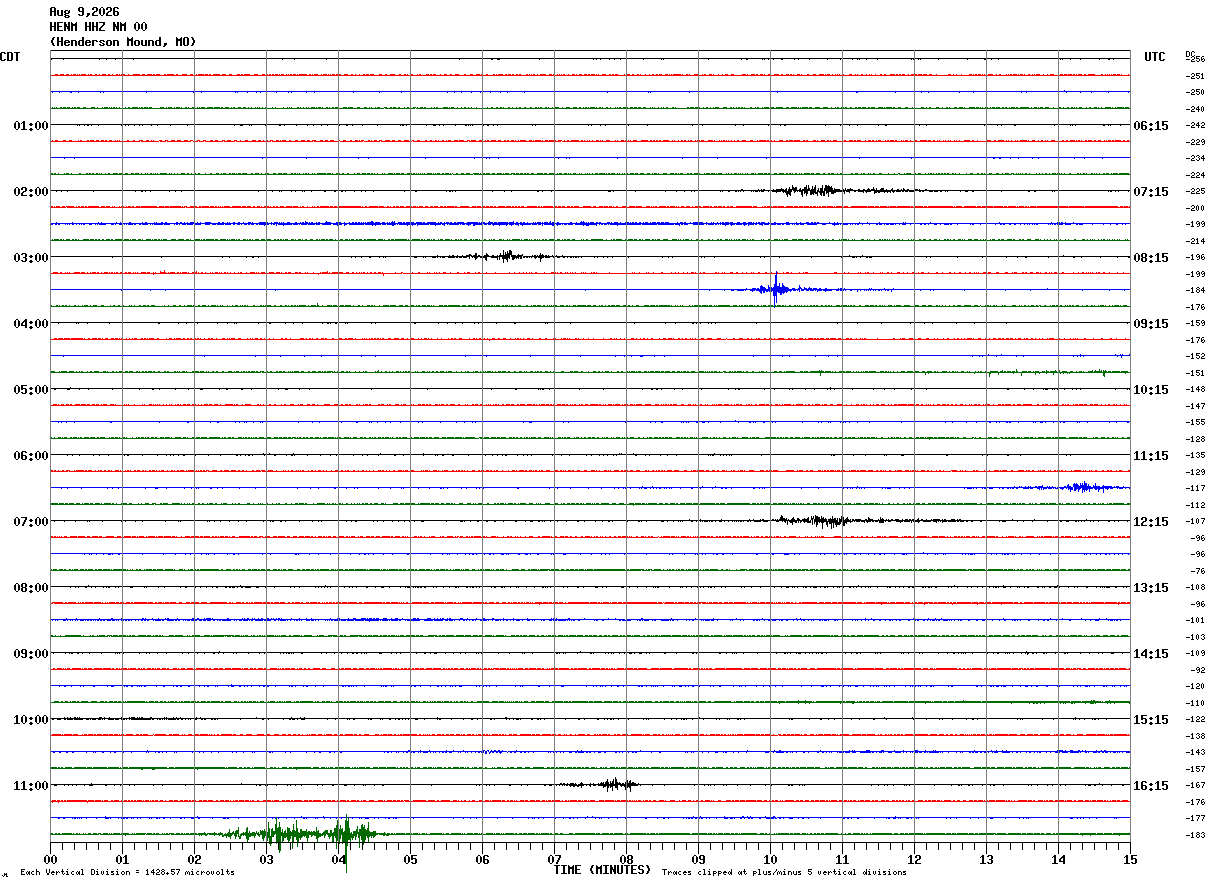Click the 10:00 CDT time label
Image resolution: width=1210 pixels, height=886 pixels.
click(30, 720)
